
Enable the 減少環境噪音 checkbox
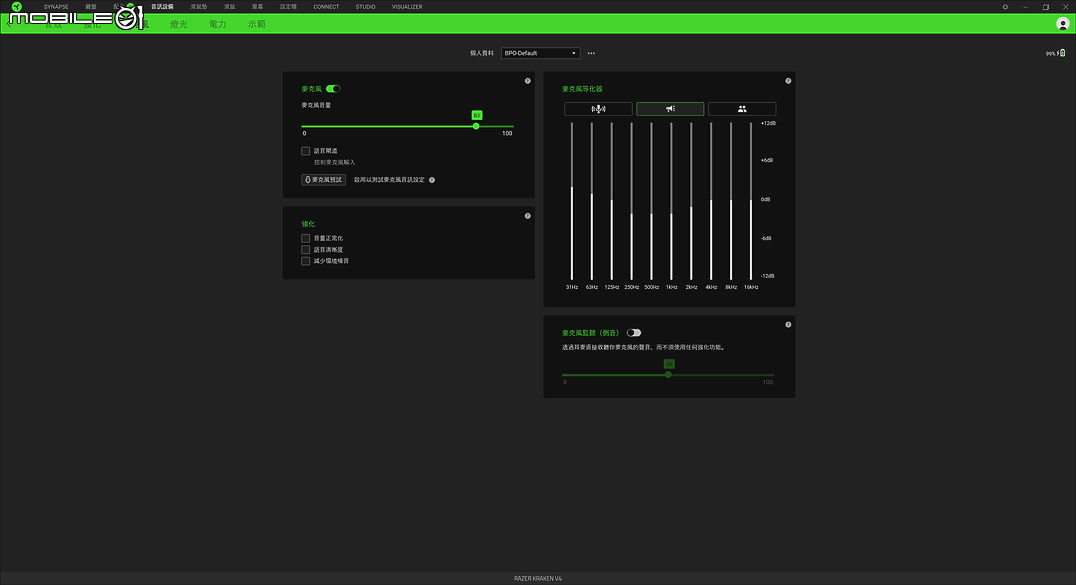point(305,261)
